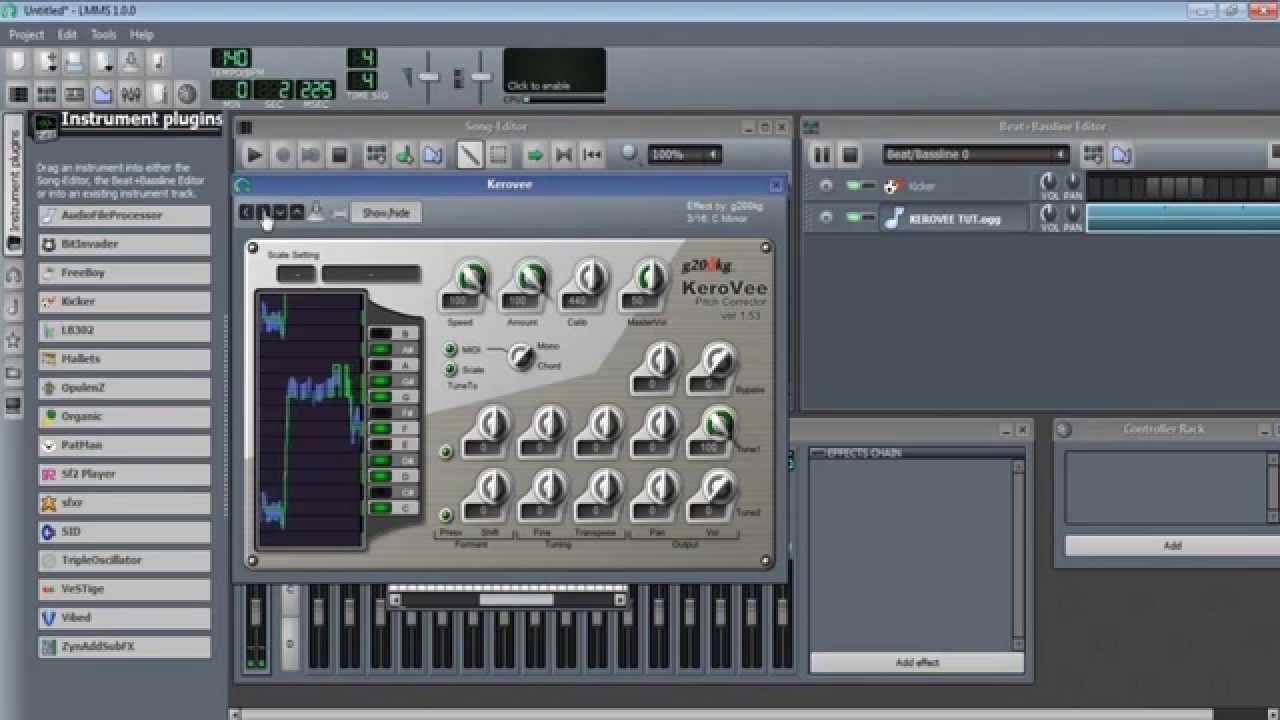This screenshot has width=1280, height=720.
Task: Show the Piano Roll from main toolbar
Action: (x=75, y=94)
